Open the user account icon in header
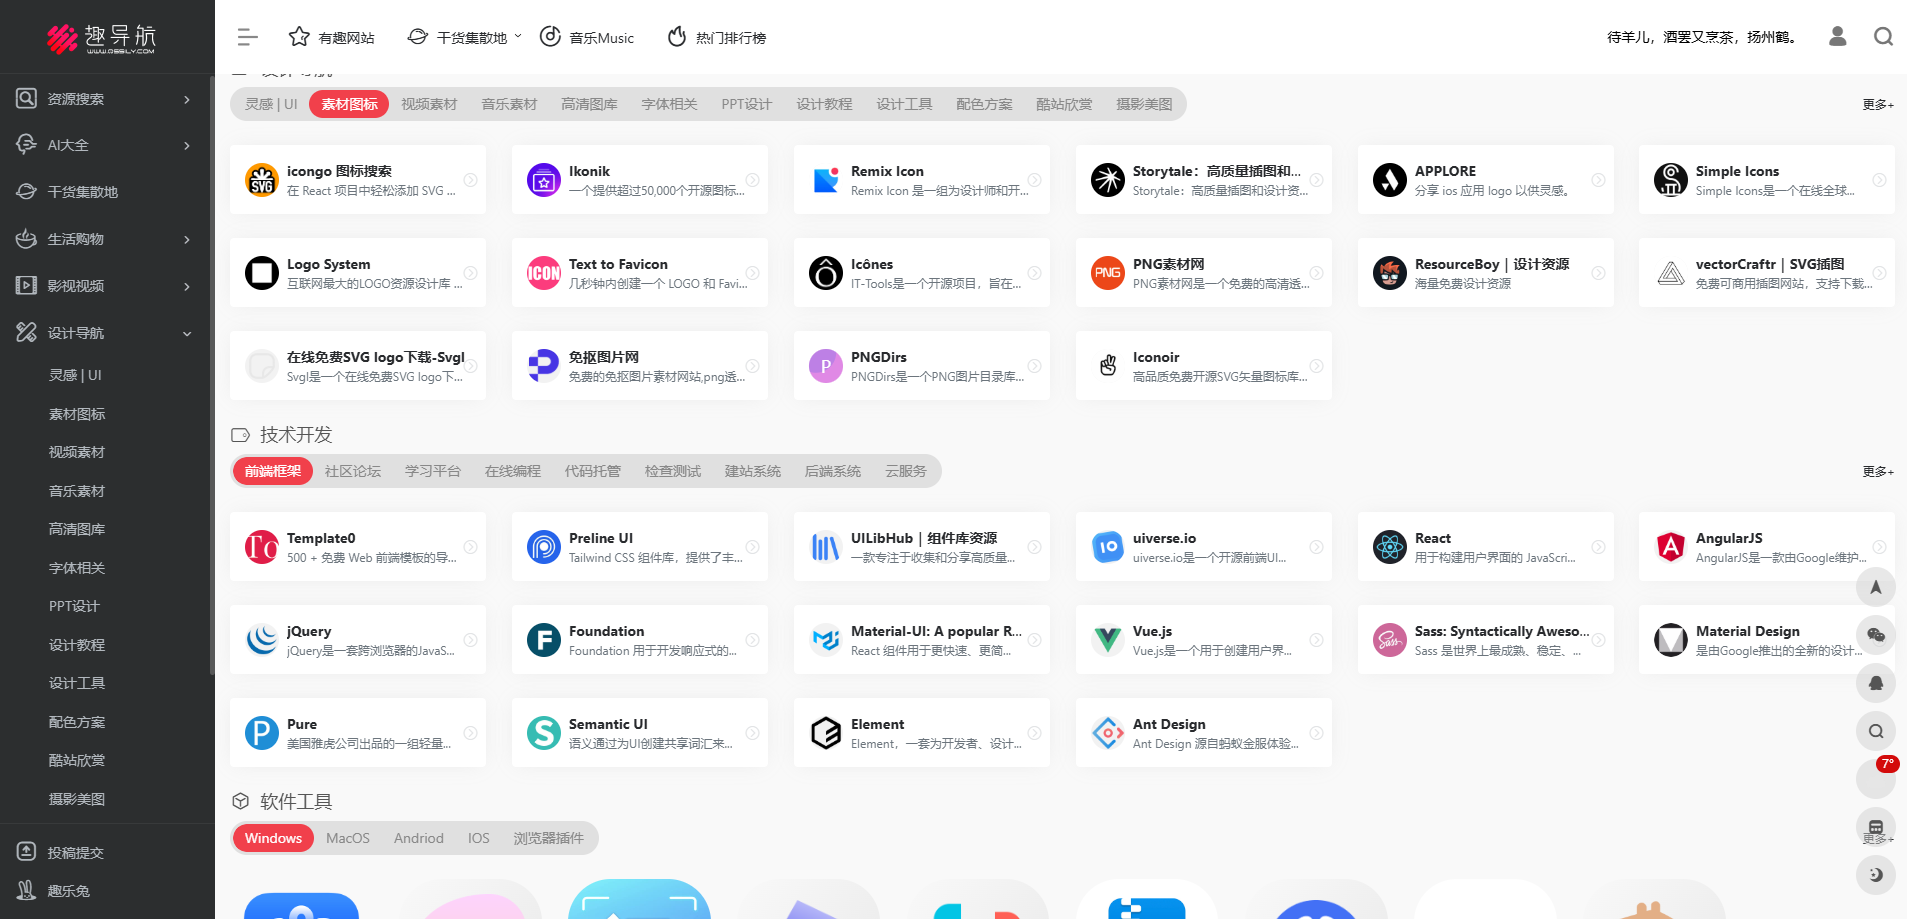The image size is (1907, 919). (1837, 37)
